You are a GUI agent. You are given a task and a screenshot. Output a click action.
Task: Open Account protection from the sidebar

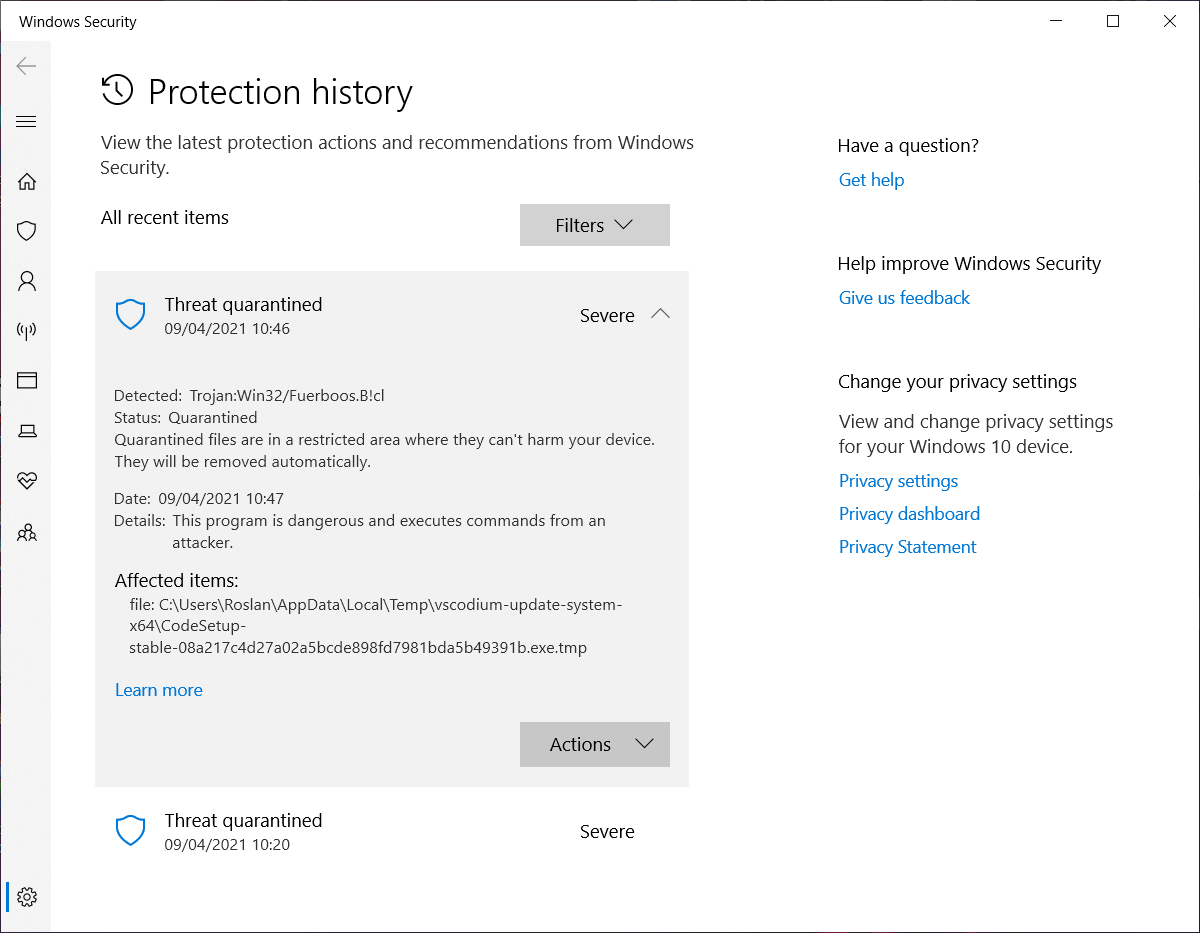point(26,281)
